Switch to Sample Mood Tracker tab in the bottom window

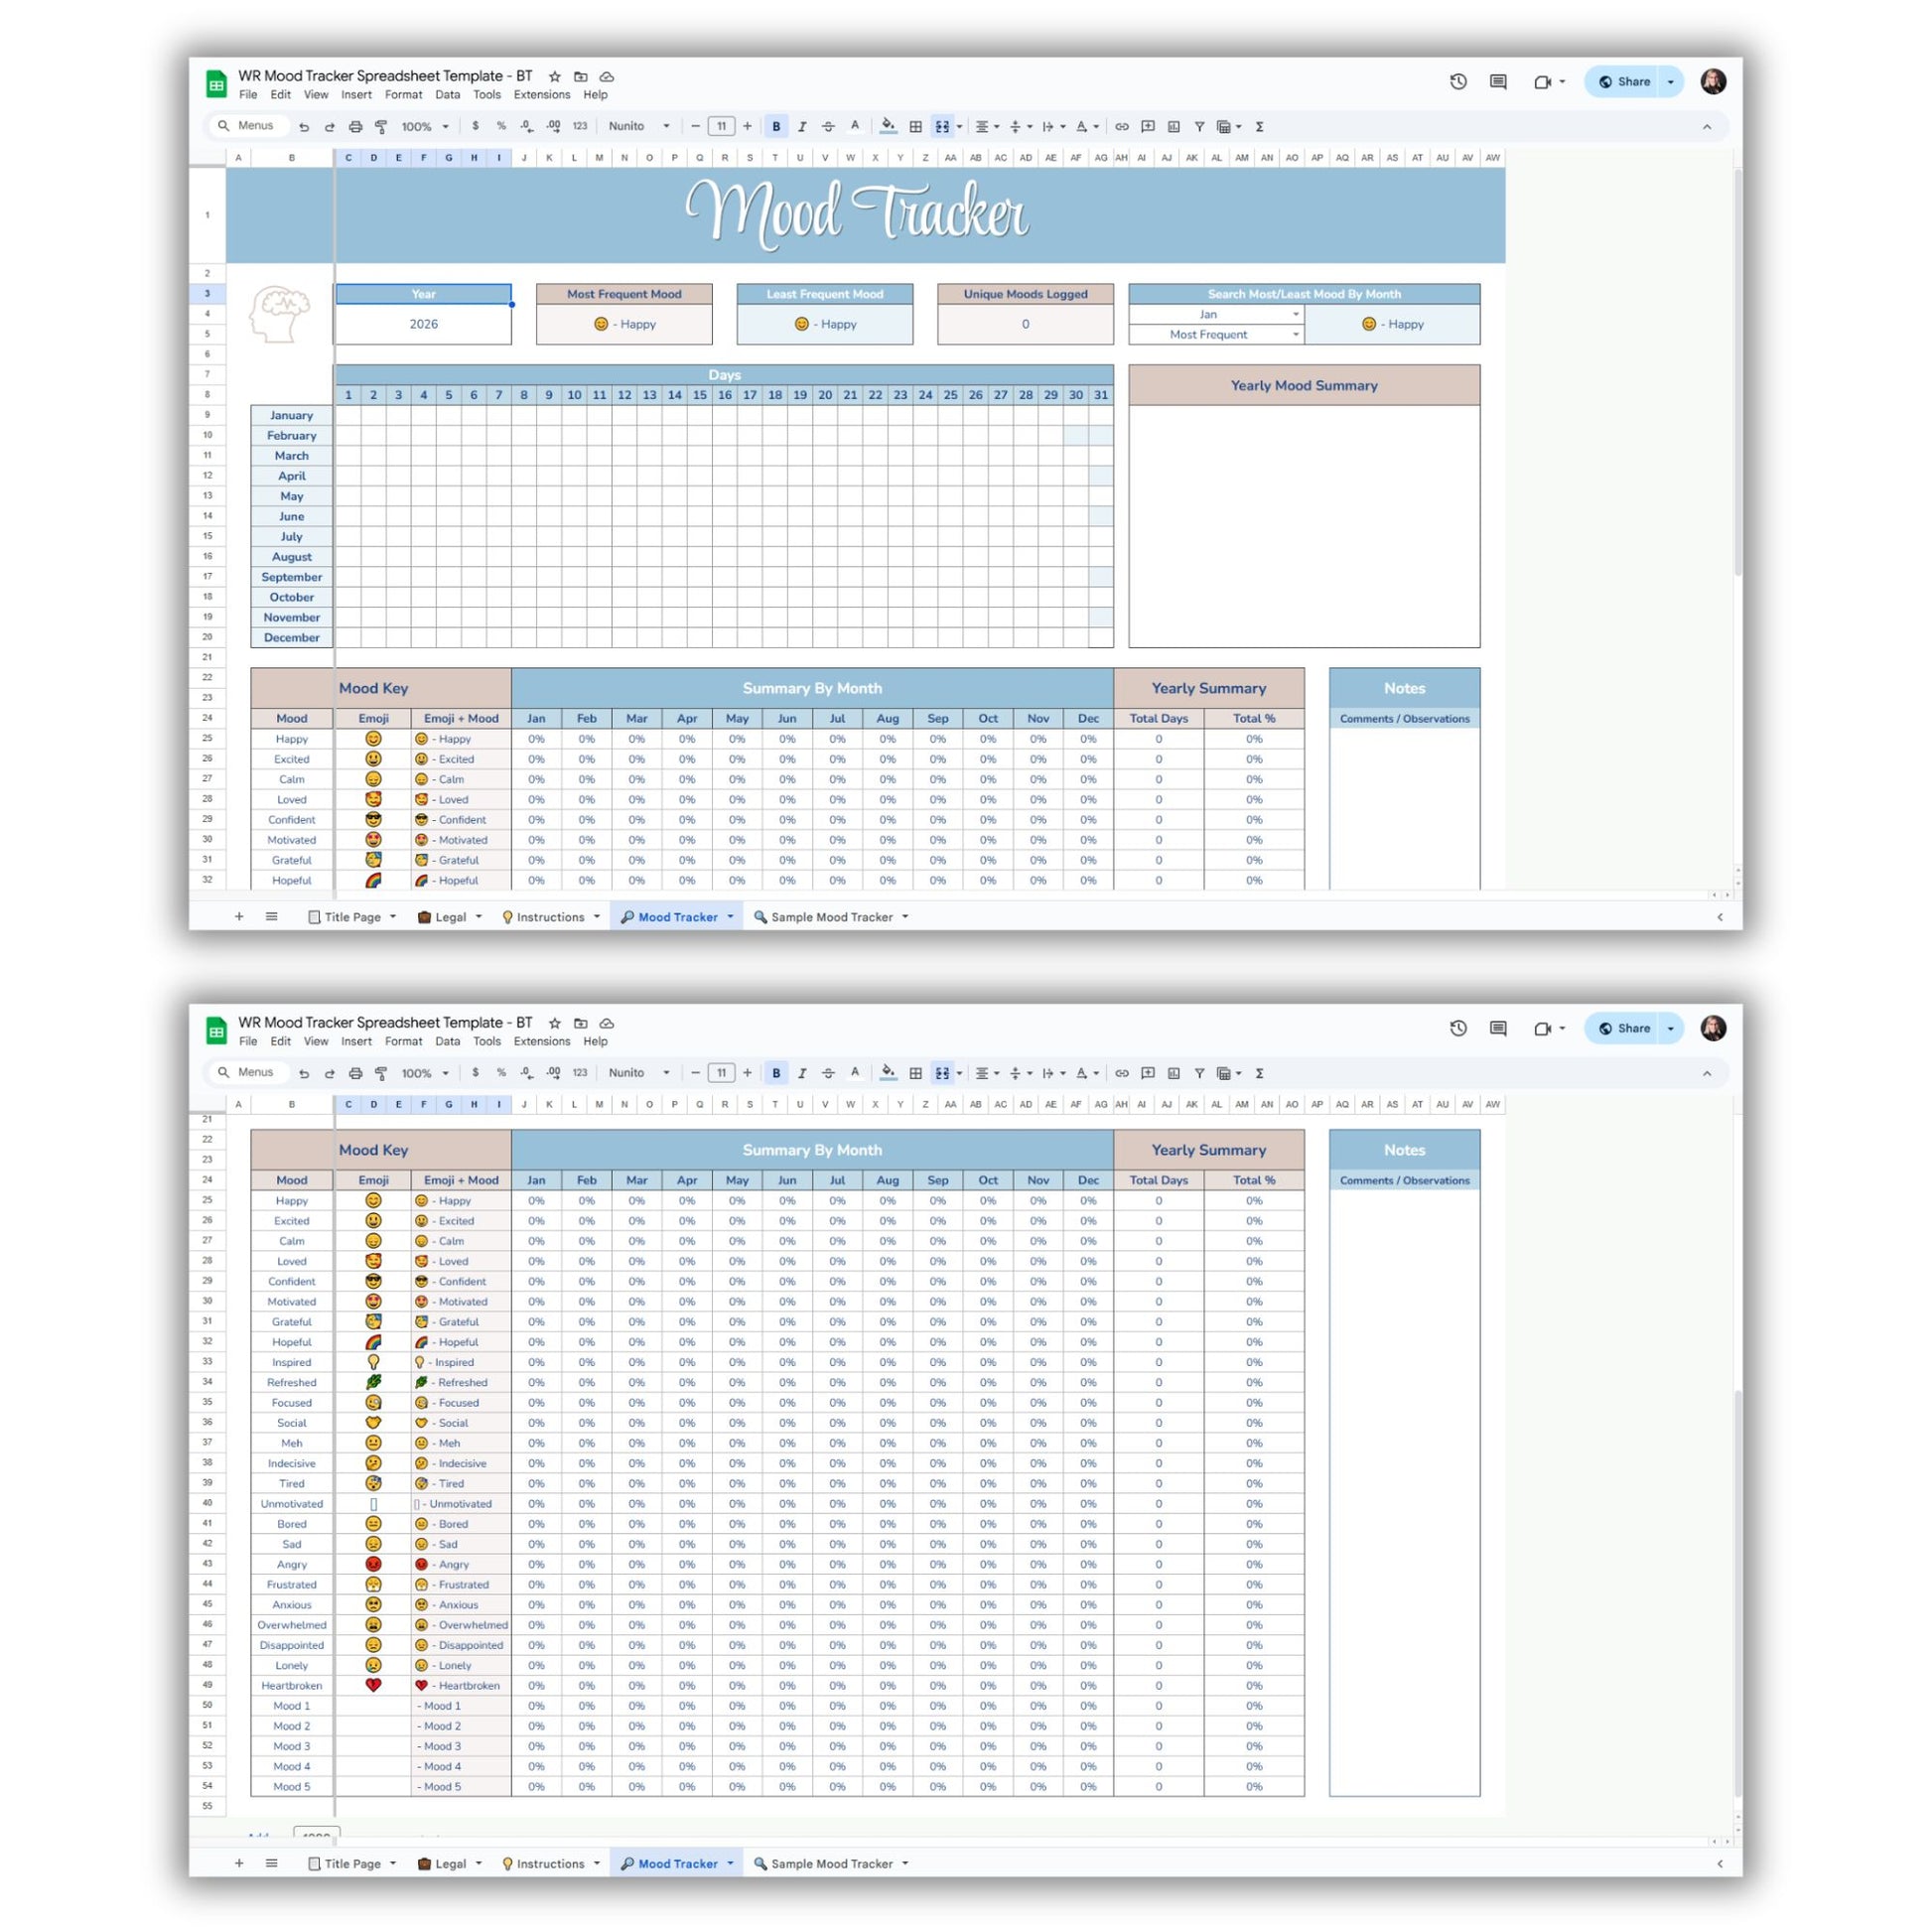coord(831,1863)
